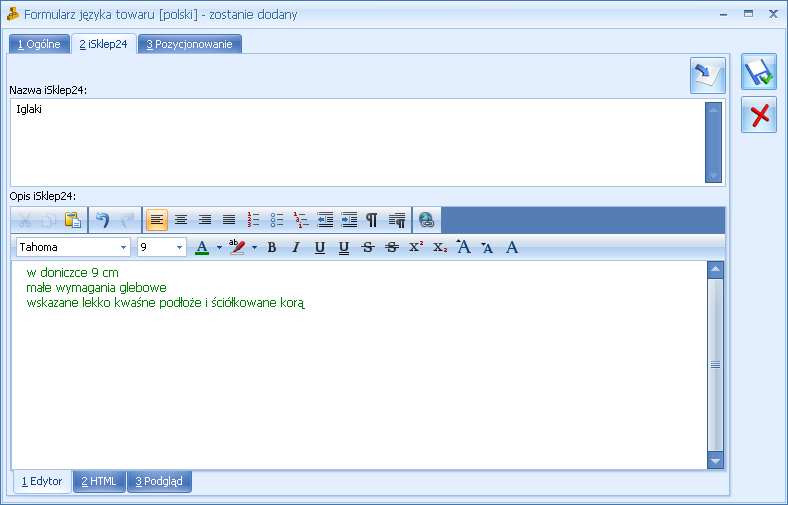Cancel the form with red X button

point(759,115)
